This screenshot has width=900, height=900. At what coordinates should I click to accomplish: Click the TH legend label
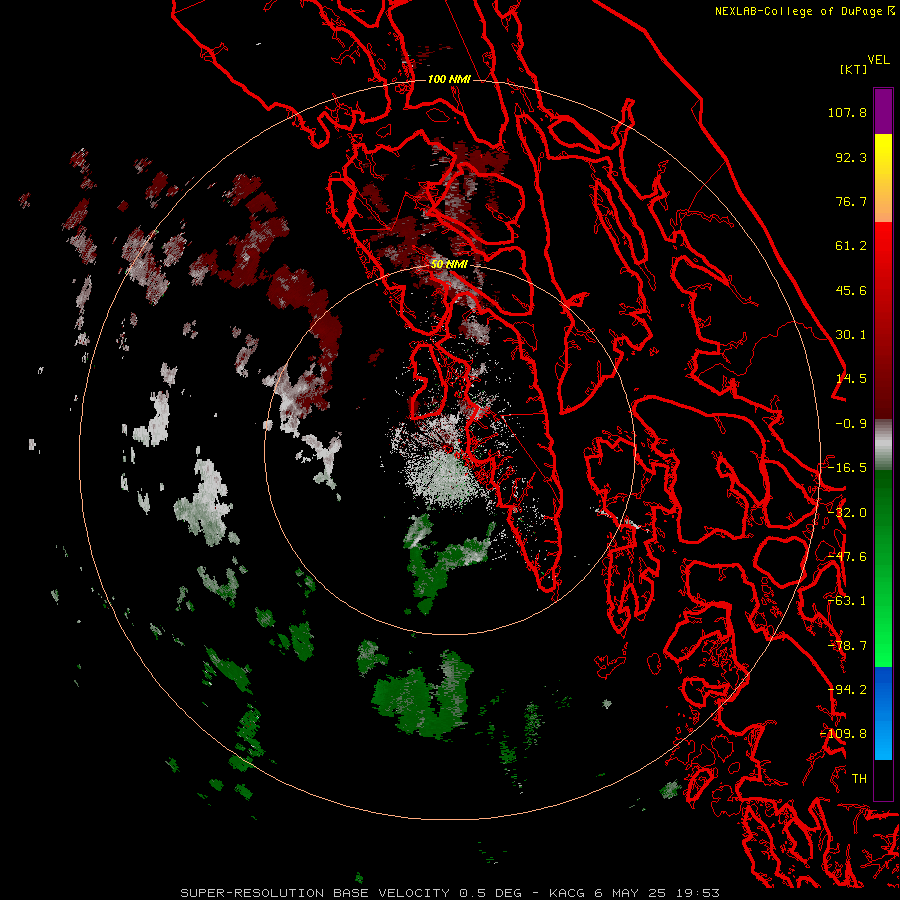(x=859, y=779)
